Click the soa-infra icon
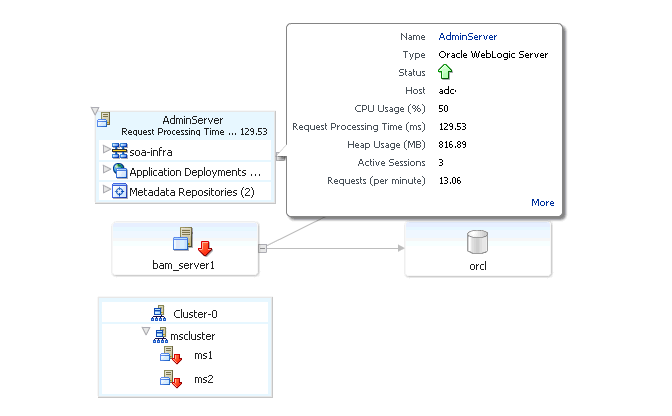672x416 pixels. (x=120, y=151)
